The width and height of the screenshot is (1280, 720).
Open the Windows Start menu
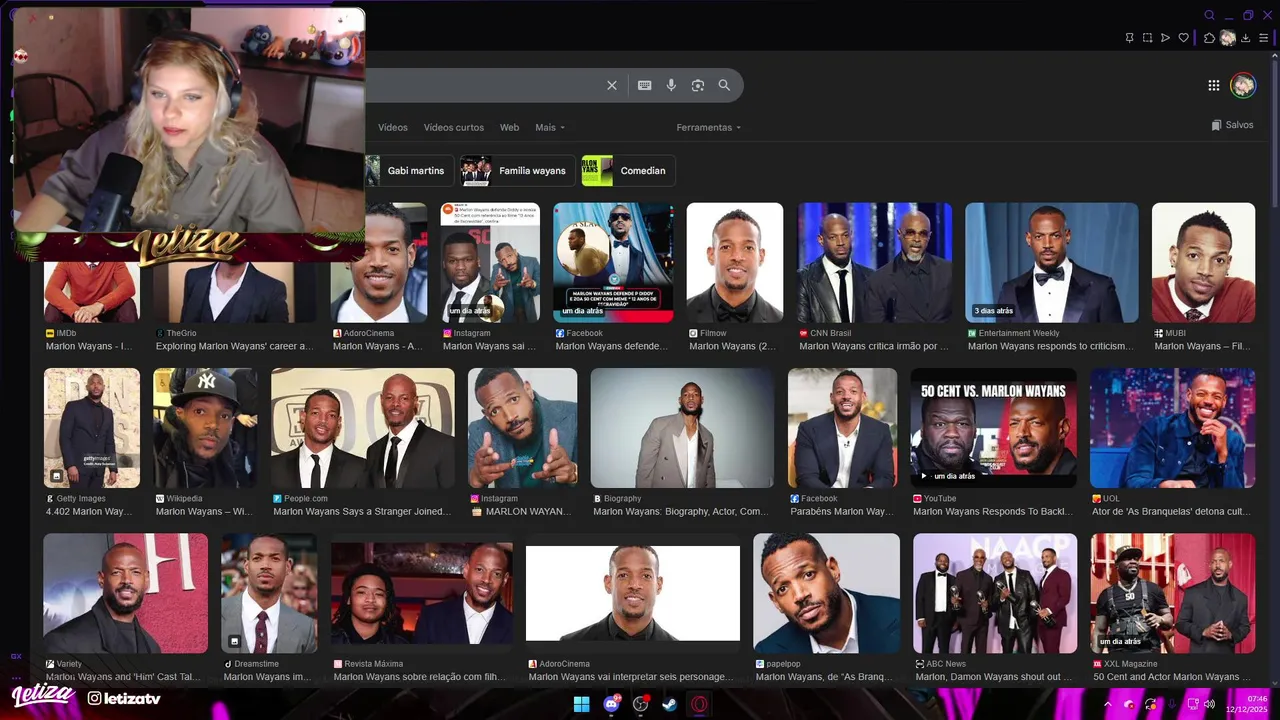[x=581, y=704]
